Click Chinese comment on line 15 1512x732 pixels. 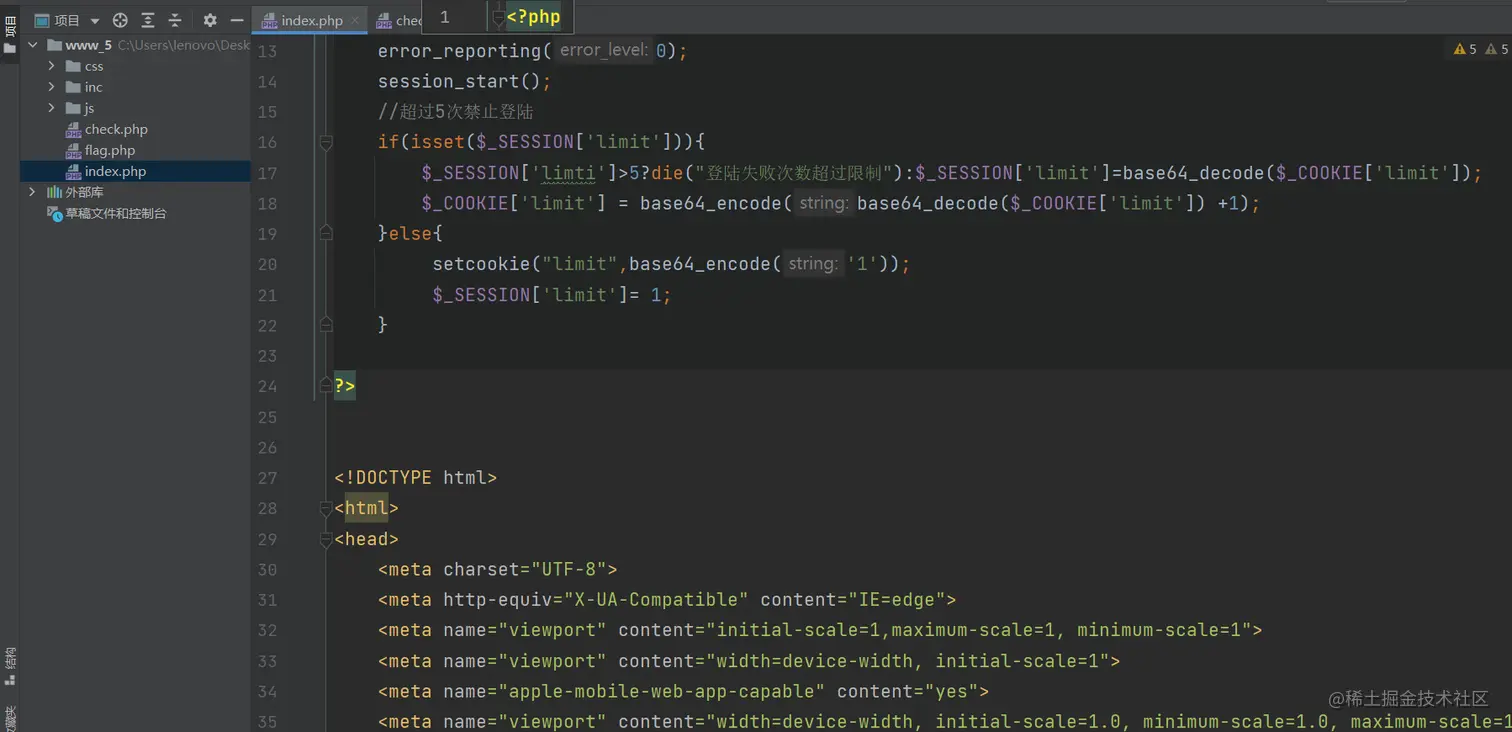pos(455,112)
